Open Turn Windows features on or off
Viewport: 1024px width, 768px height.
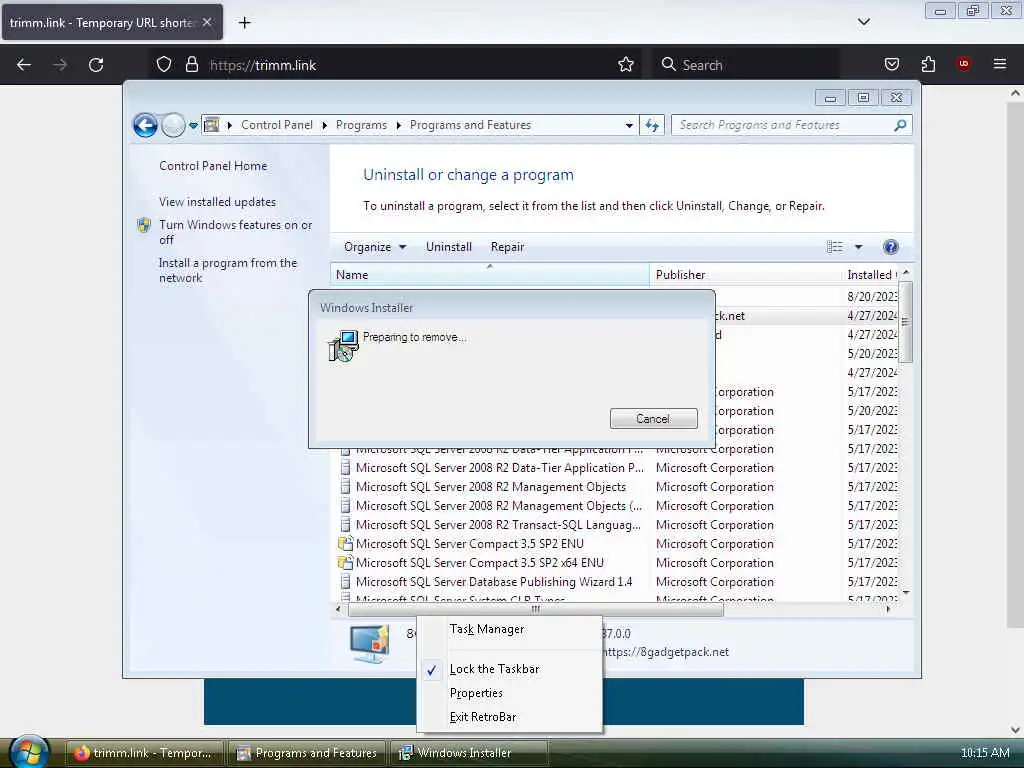pyautogui.click(x=236, y=232)
